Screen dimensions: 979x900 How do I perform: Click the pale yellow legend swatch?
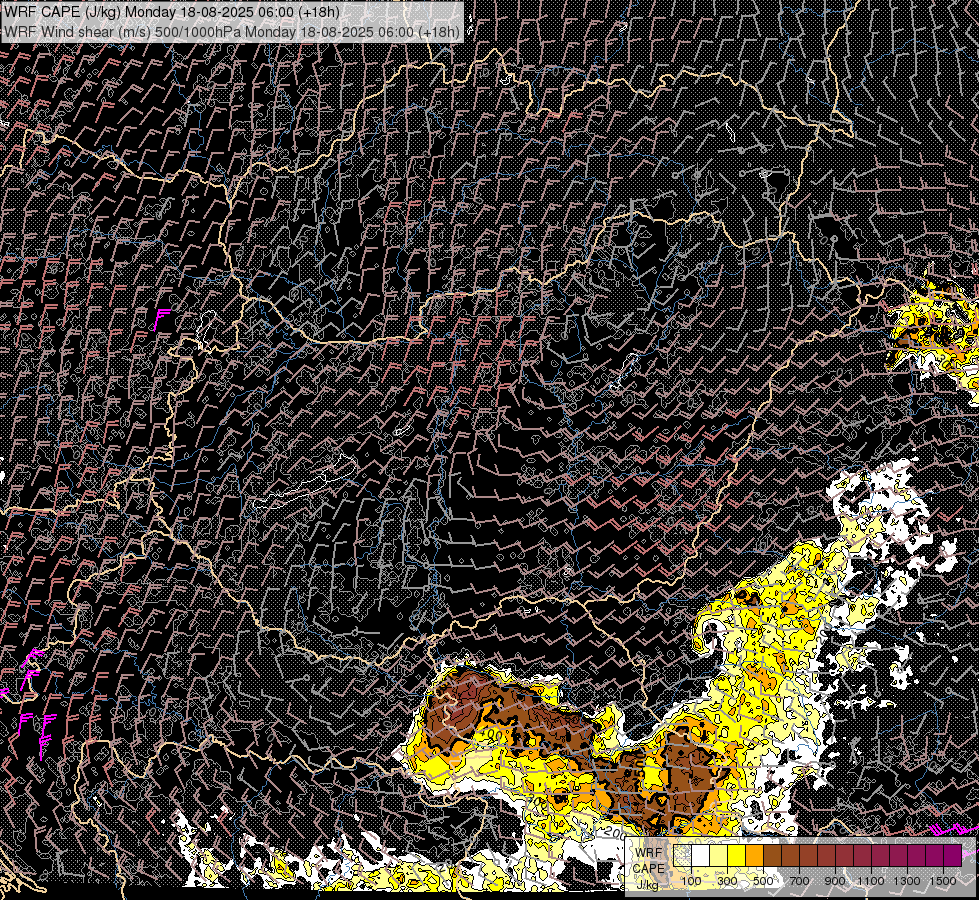[x=719, y=855]
